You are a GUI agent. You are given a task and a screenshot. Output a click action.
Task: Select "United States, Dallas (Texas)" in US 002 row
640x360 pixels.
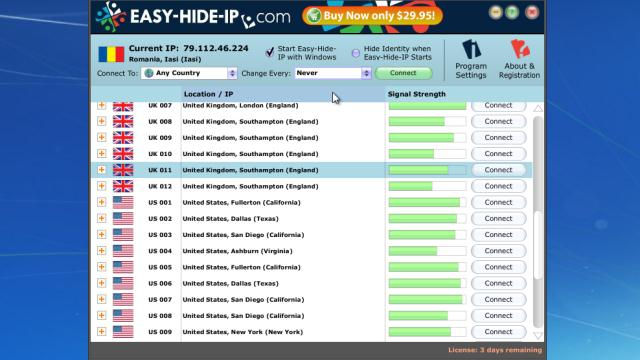tap(231, 218)
